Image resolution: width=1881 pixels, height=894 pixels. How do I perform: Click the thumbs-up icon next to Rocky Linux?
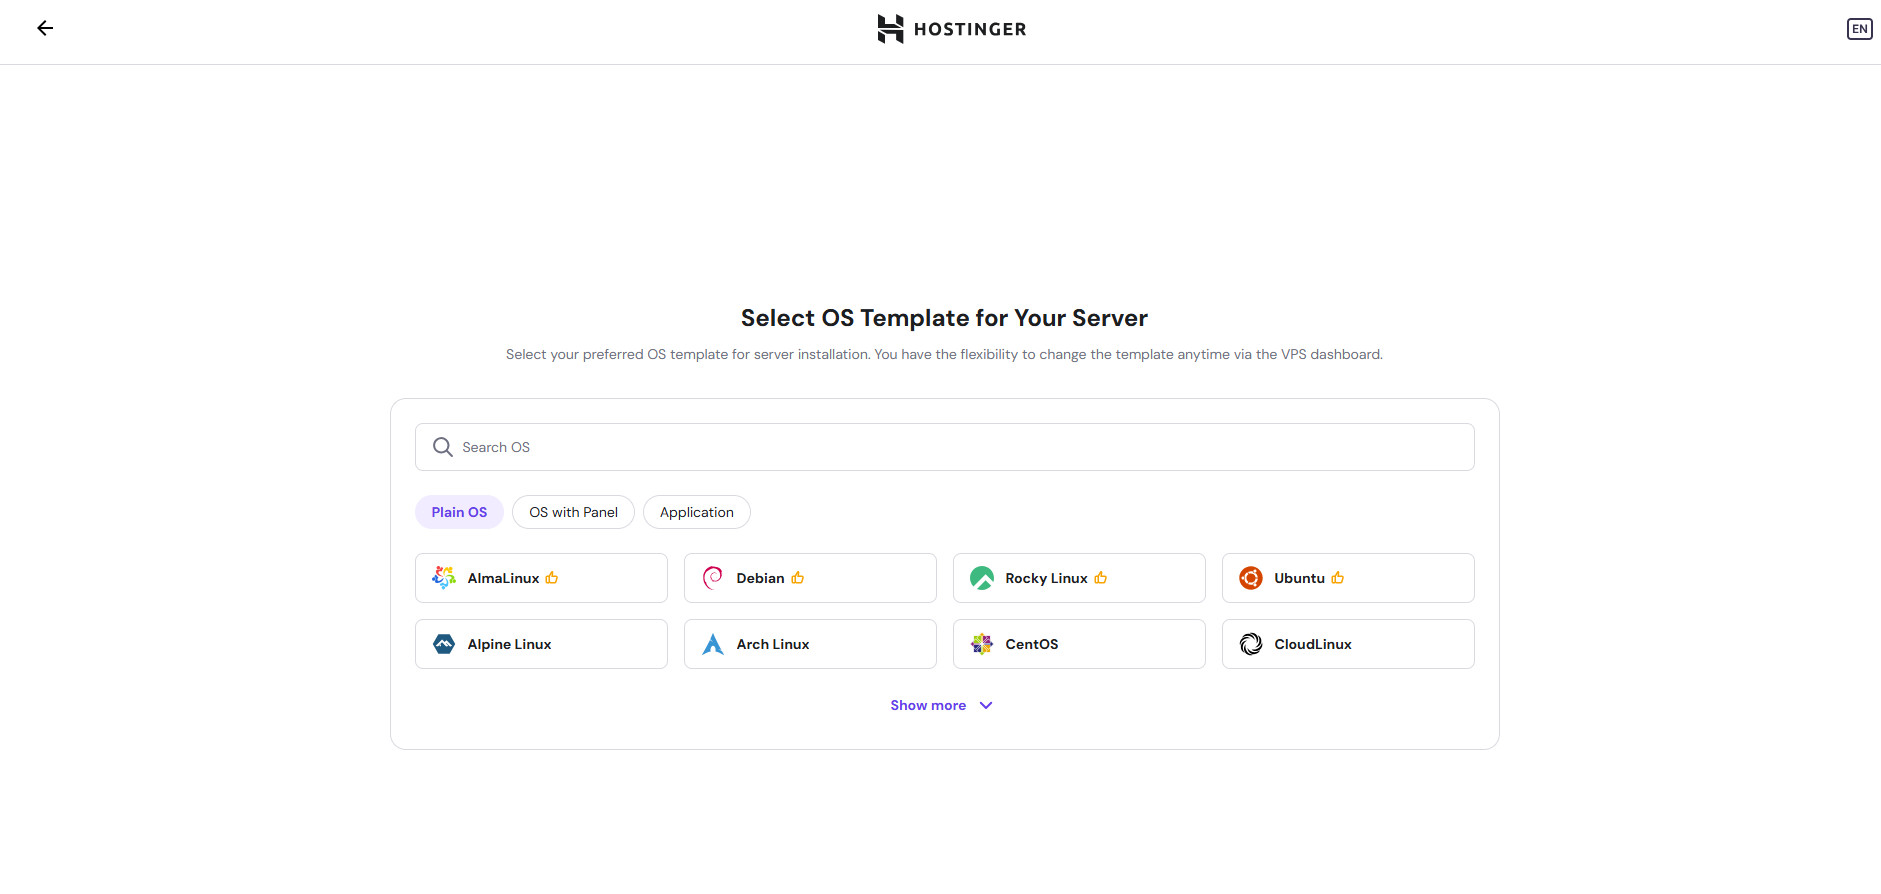(x=1101, y=578)
